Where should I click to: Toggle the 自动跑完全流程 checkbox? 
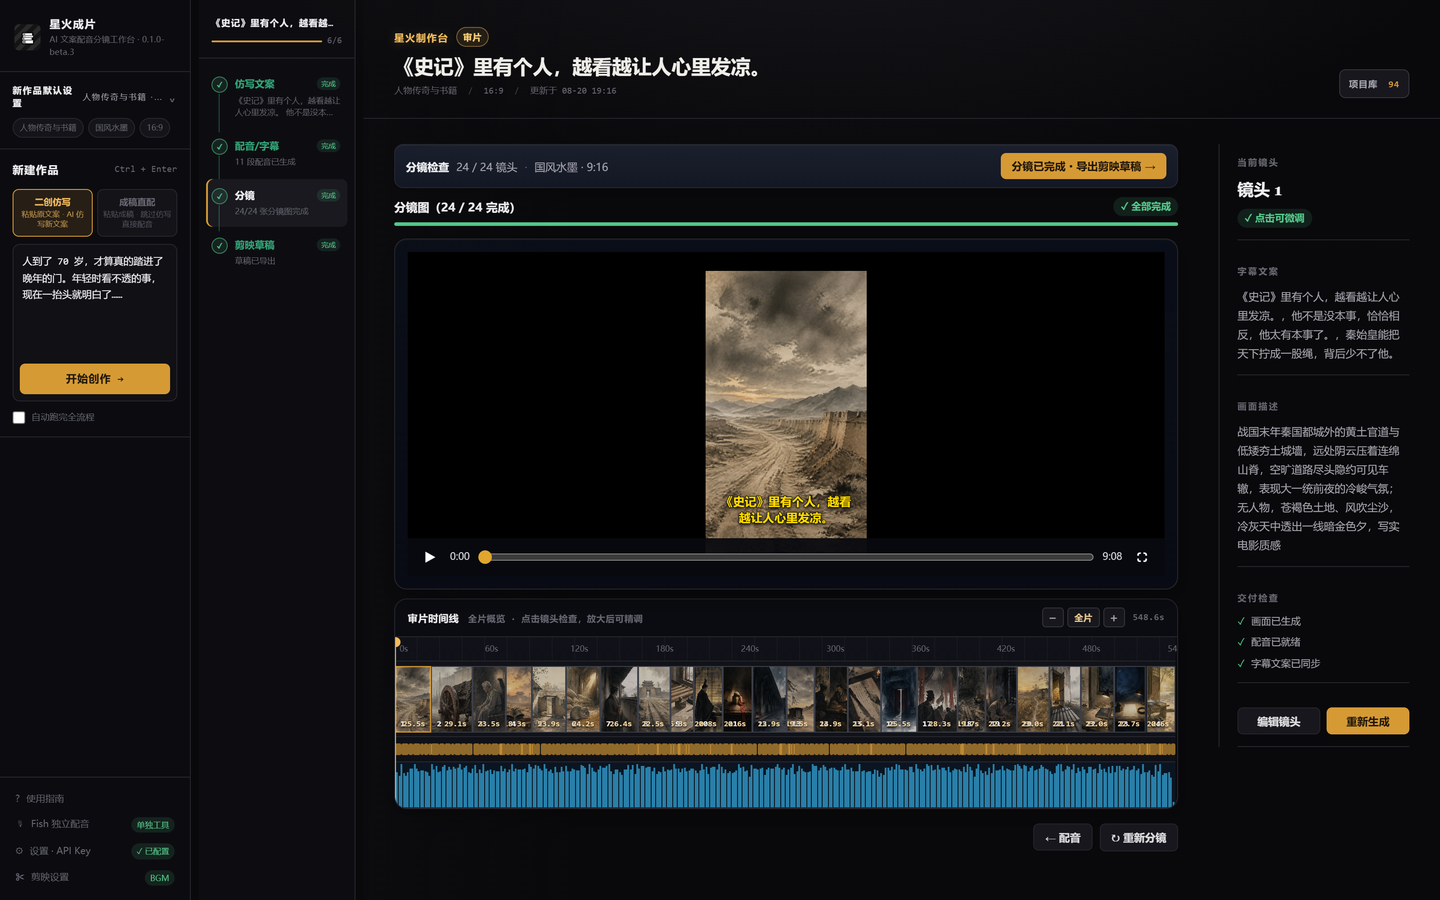19,417
